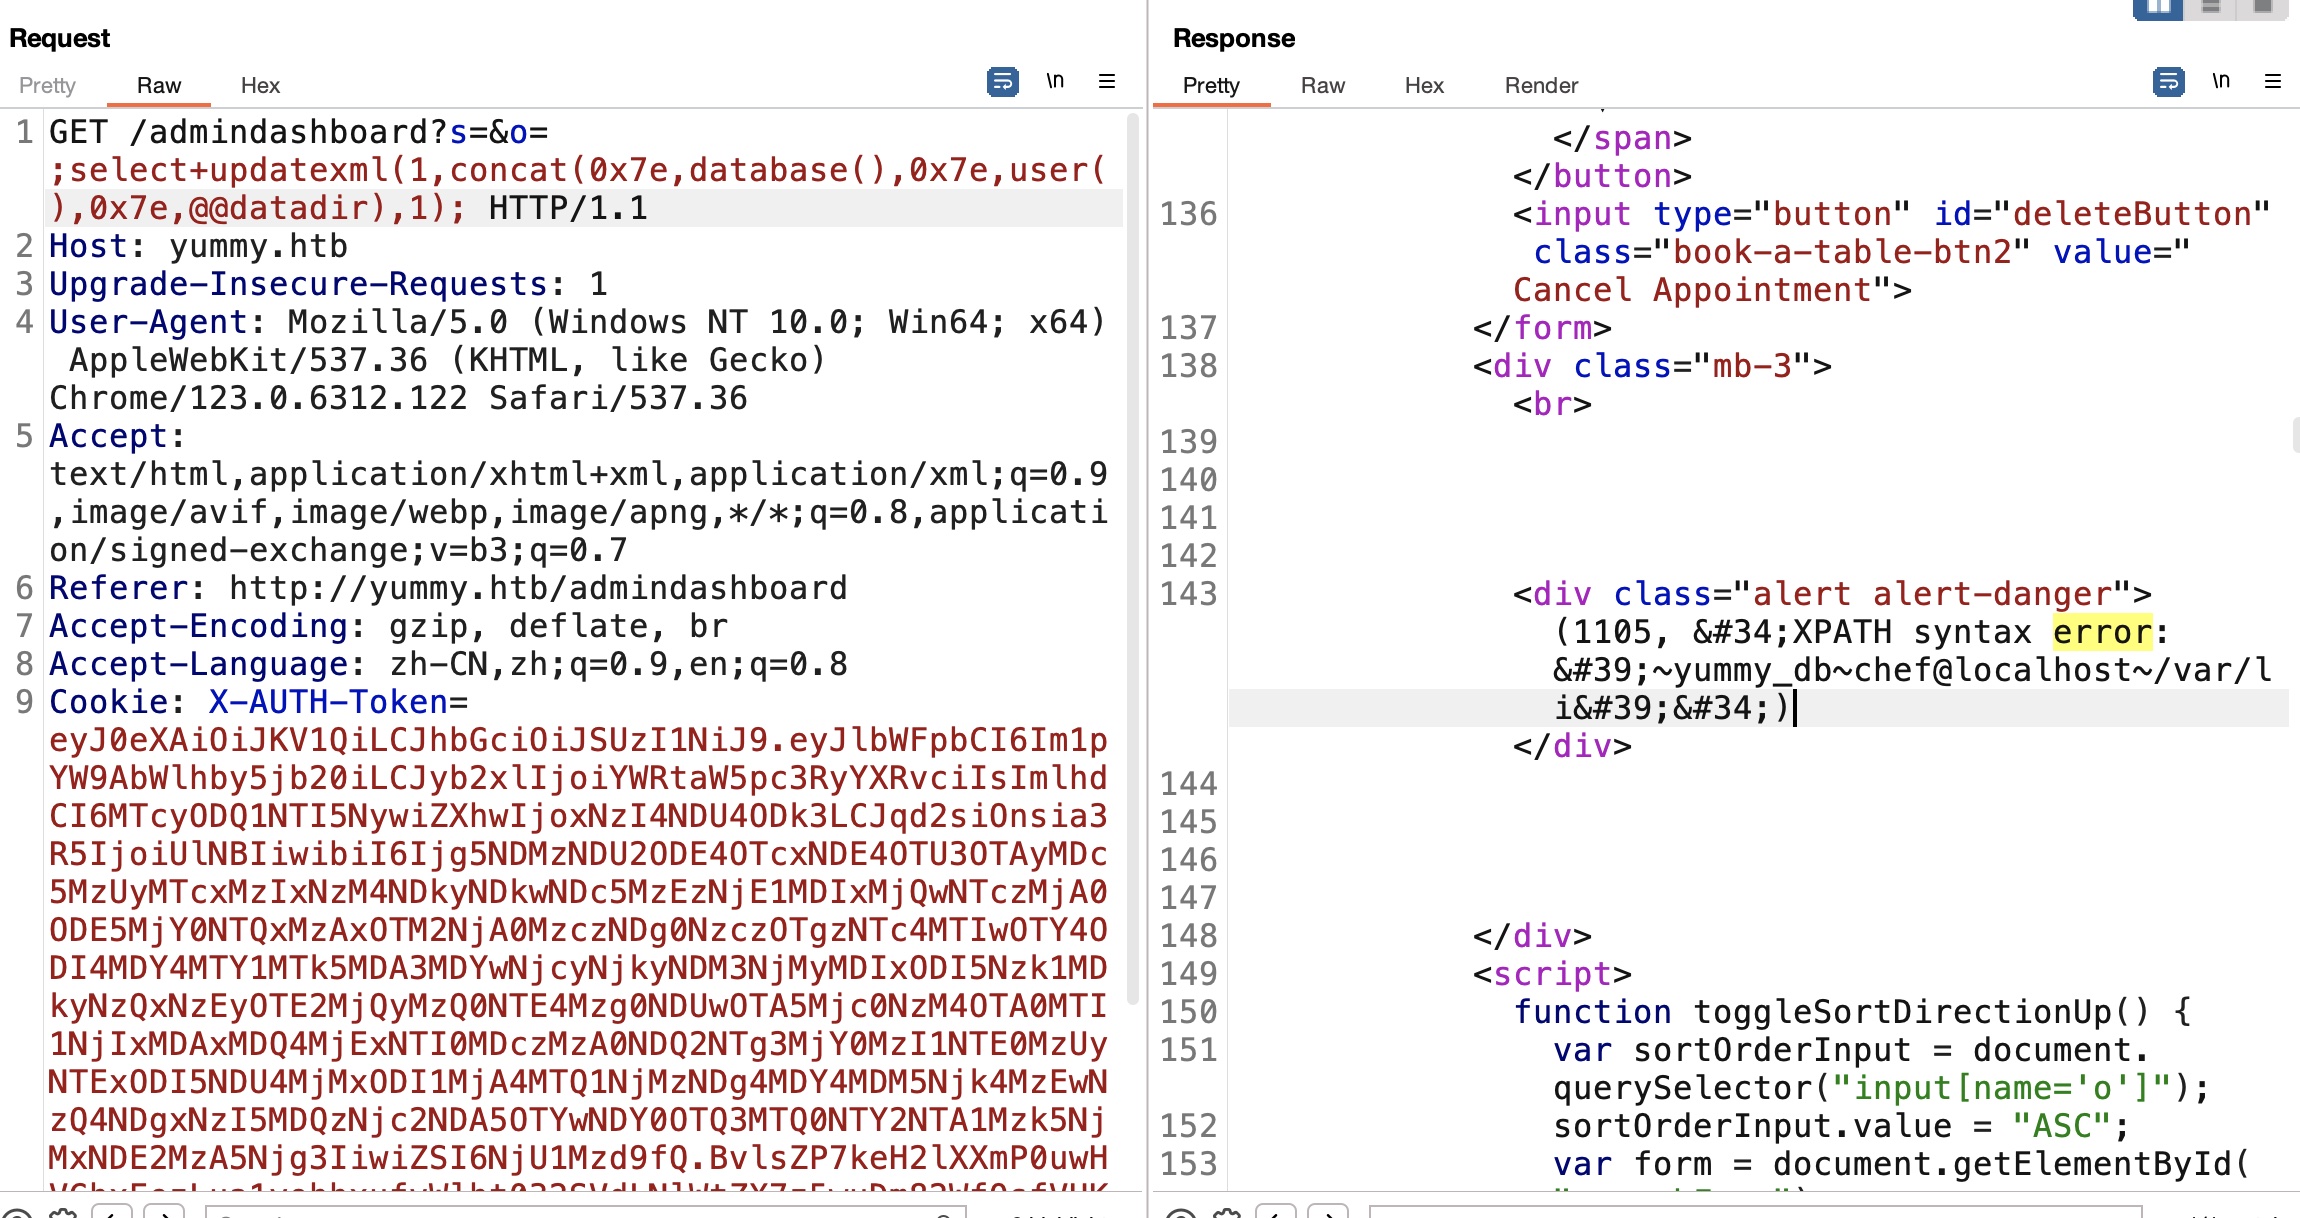Click the Request panel vertical scrollbar
This screenshot has width=2300, height=1218.
click(x=1132, y=560)
